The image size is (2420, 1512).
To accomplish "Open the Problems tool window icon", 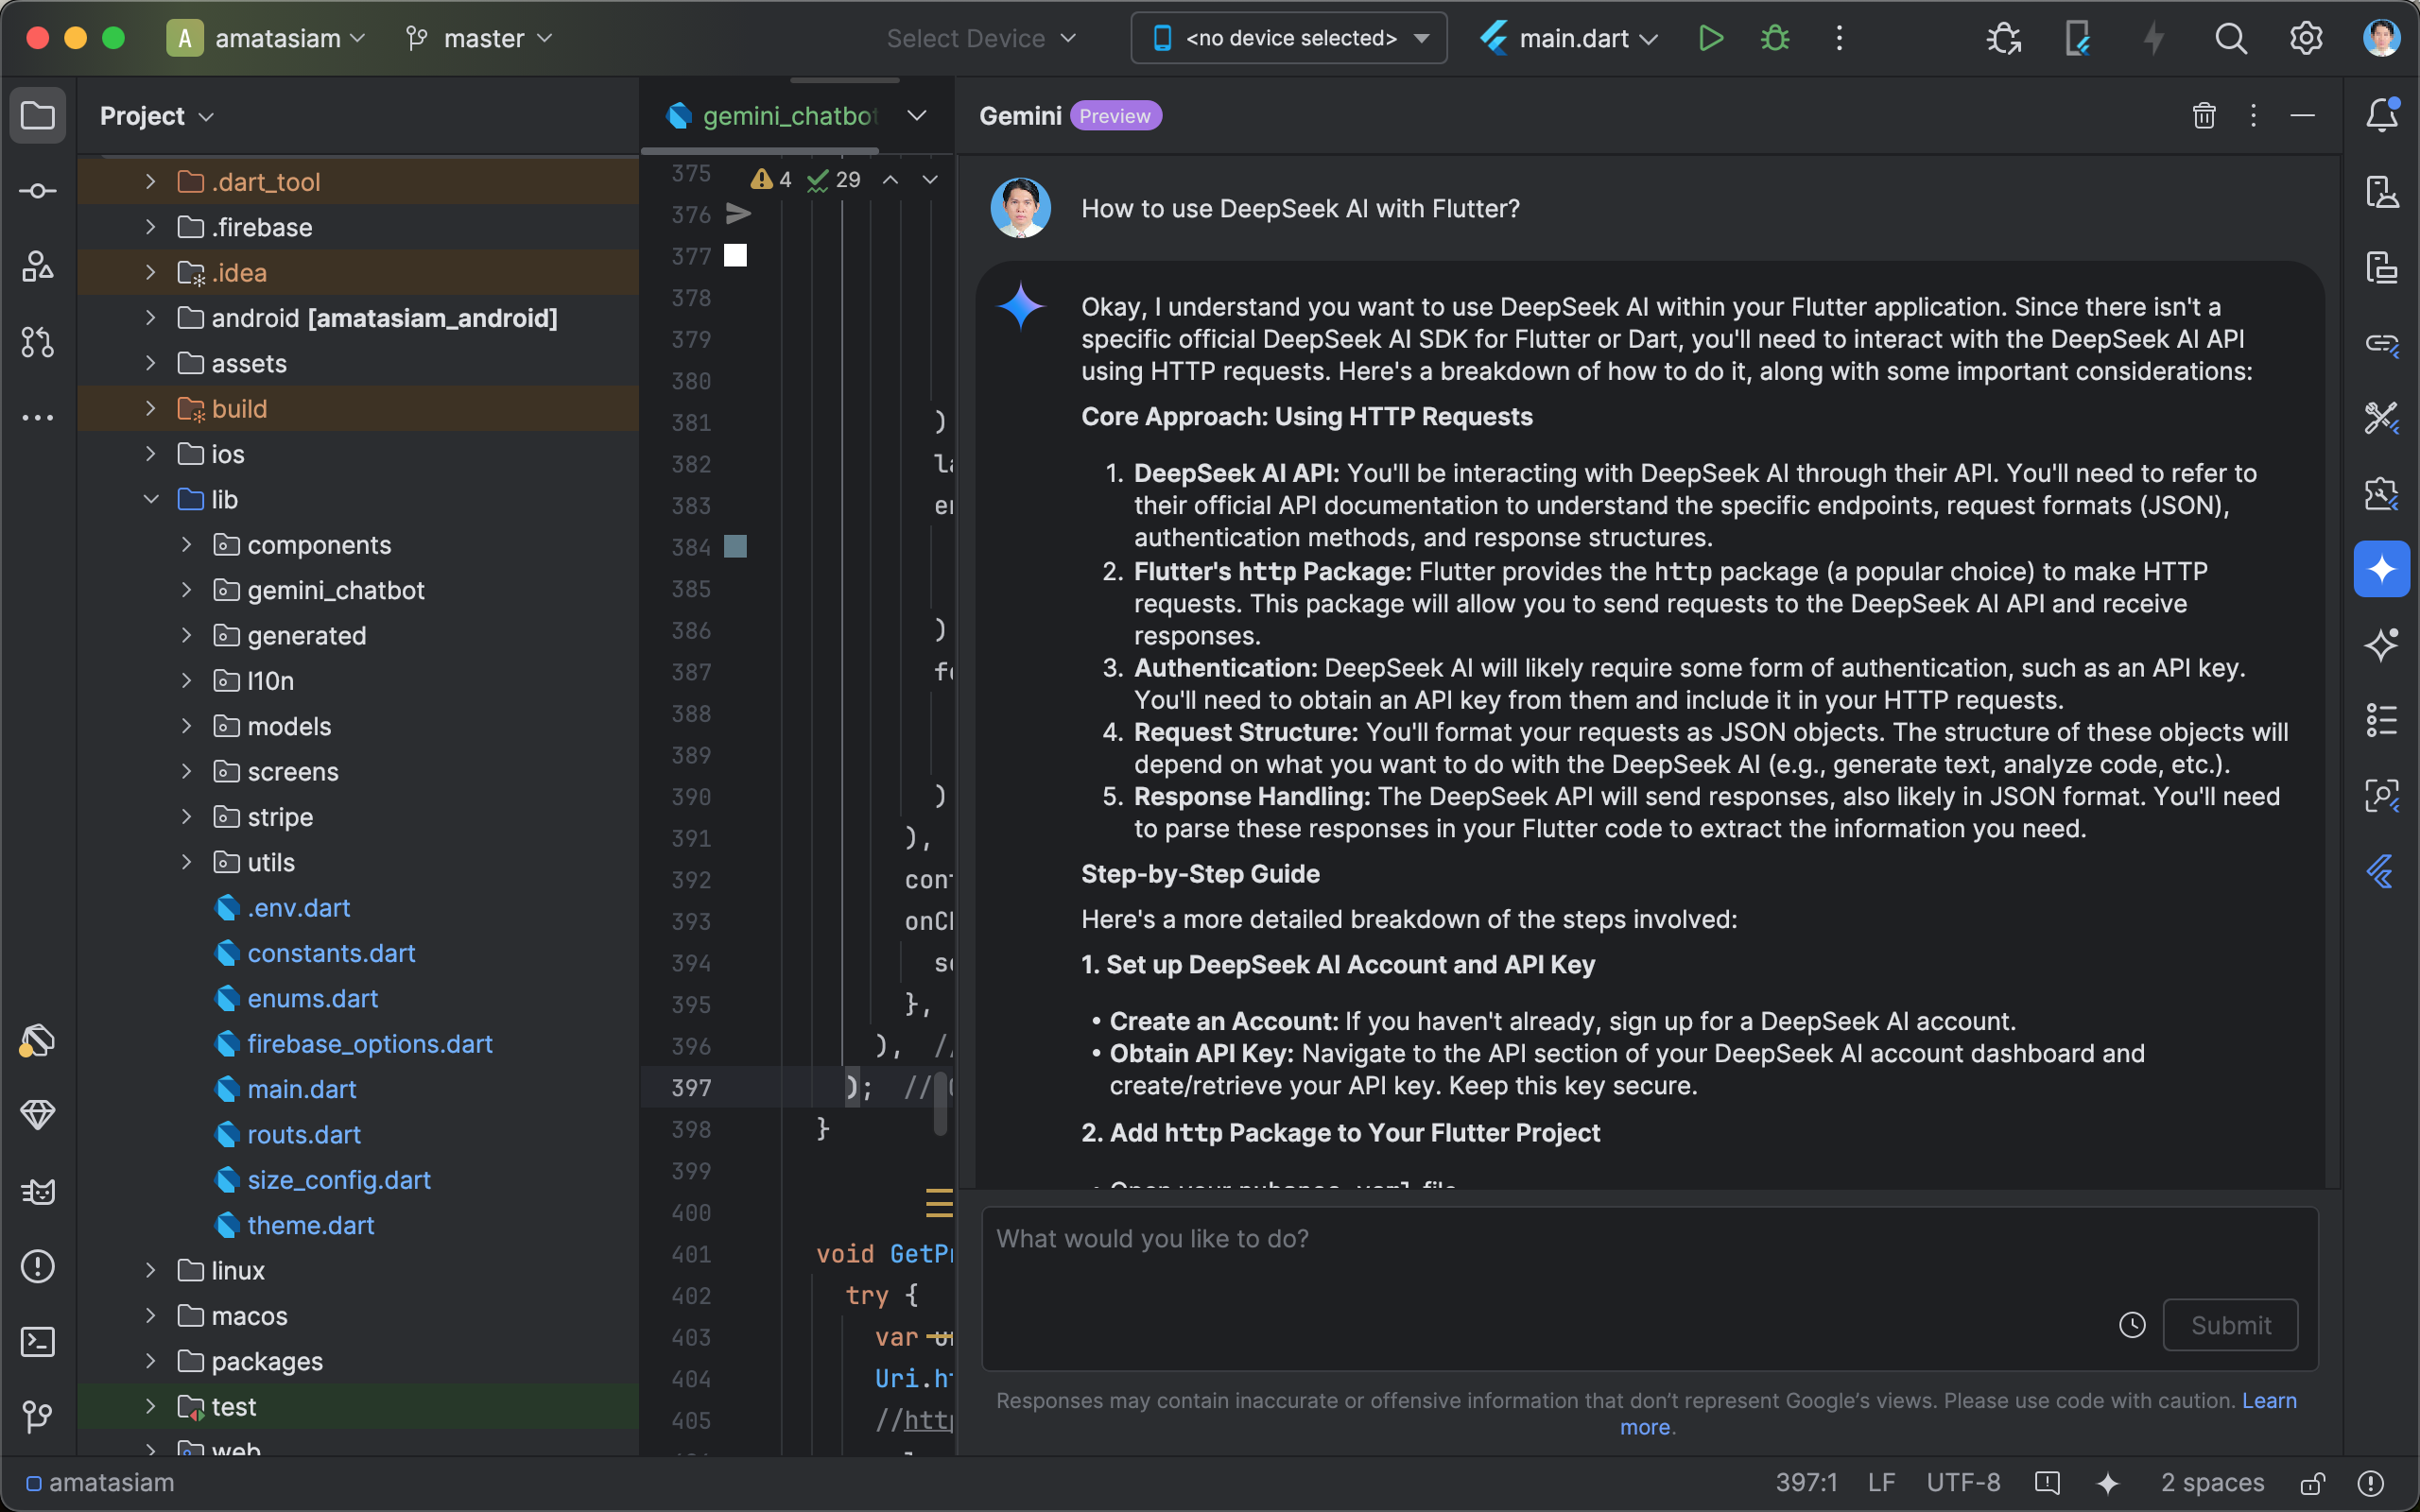I will pos(38,1266).
